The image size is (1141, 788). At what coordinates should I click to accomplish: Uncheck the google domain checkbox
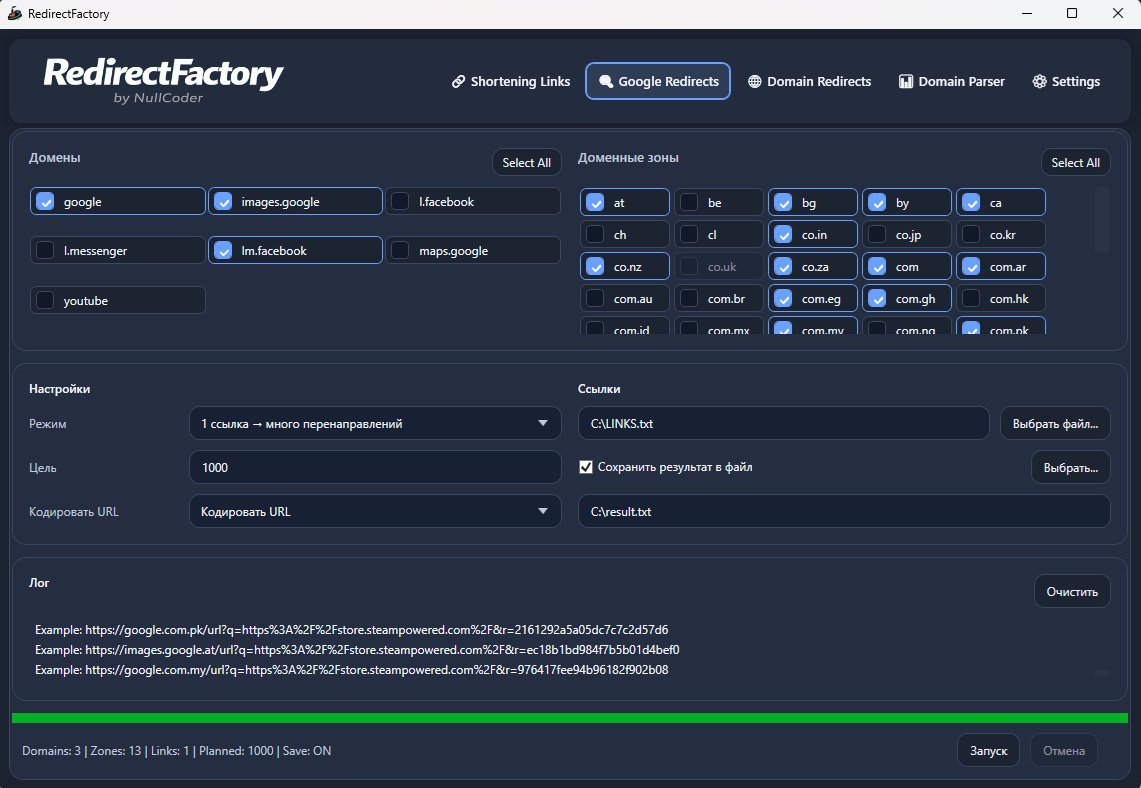(45, 202)
